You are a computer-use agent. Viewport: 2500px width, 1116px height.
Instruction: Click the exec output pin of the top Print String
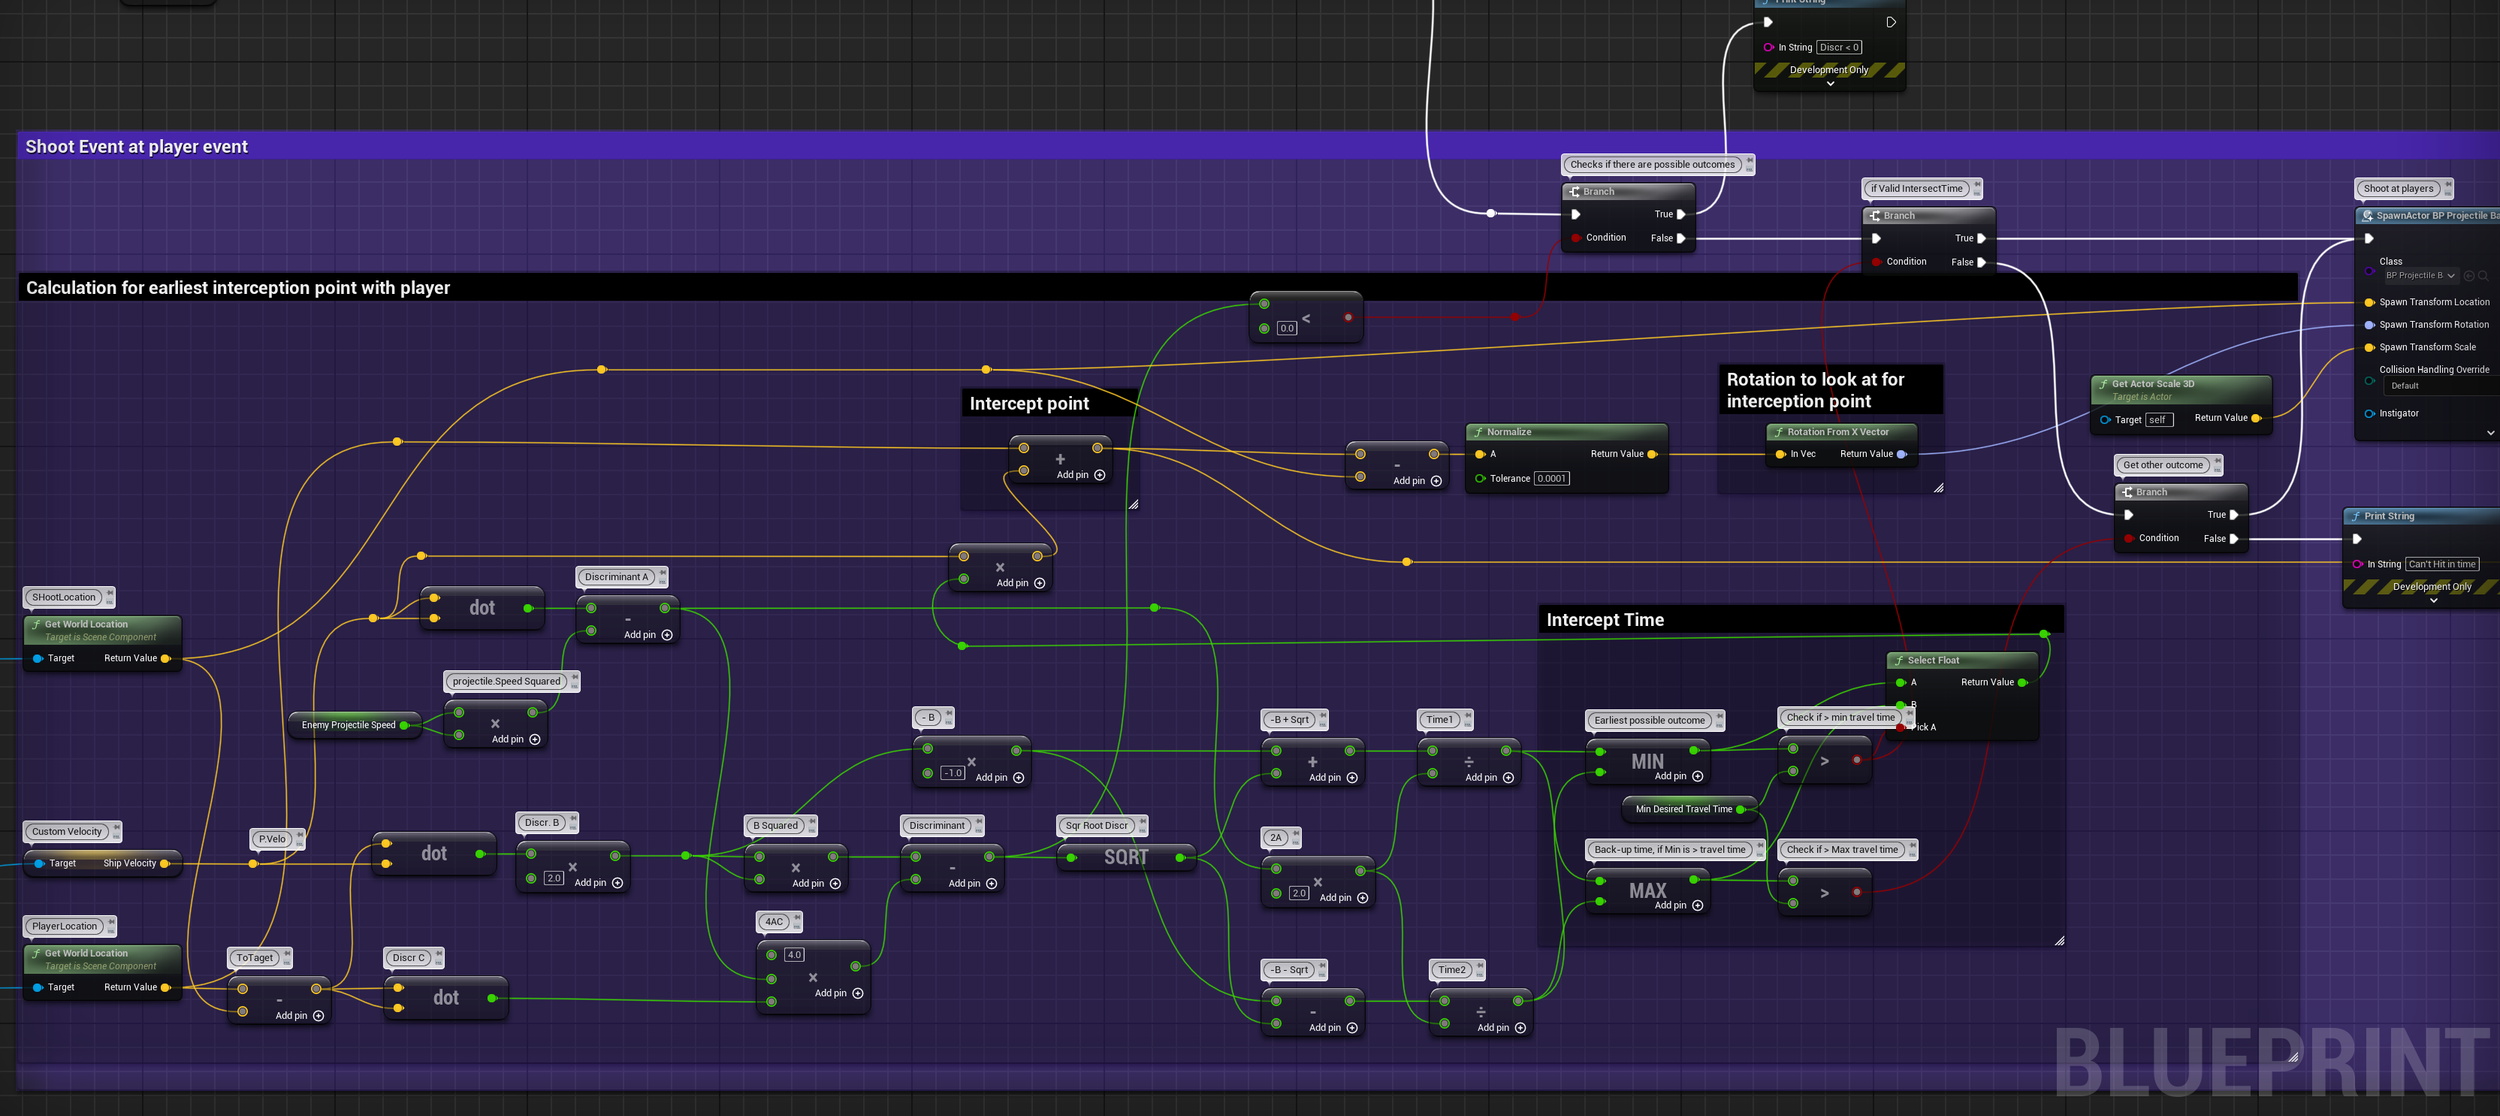pyautogui.click(x=1891, y=22)
